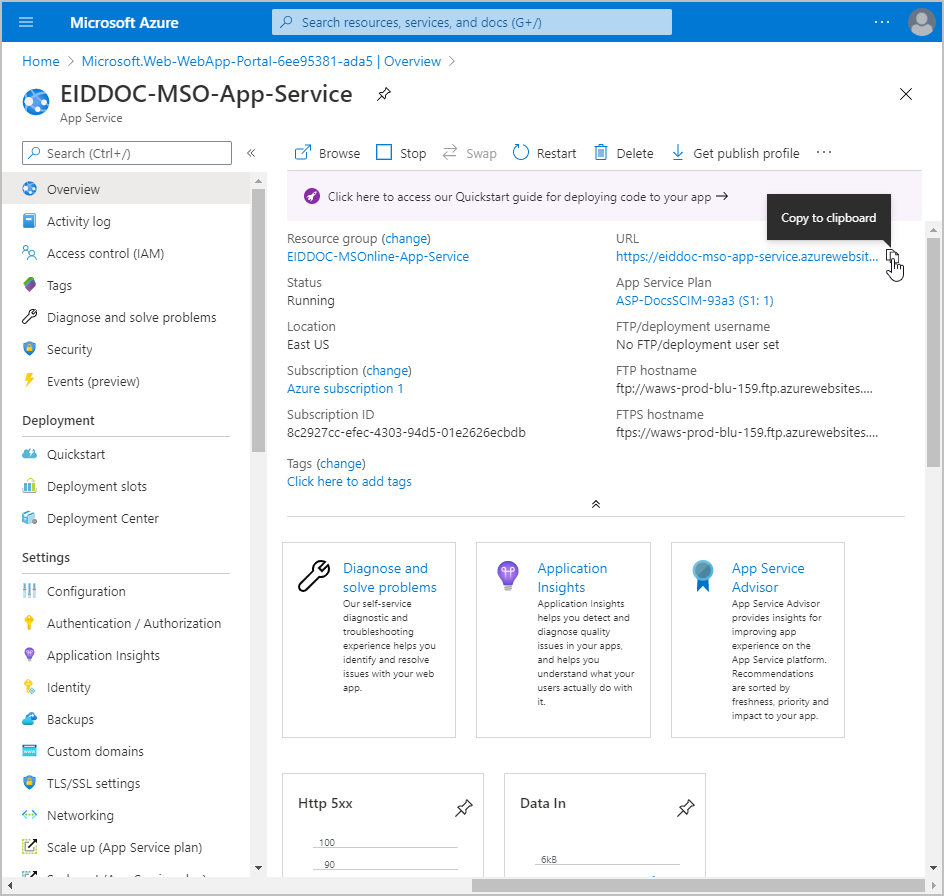The height and width of the screenshot is (896, 944).
Task: Open the user account avatar
Action: pyautogui.click(x=920, y=22)
